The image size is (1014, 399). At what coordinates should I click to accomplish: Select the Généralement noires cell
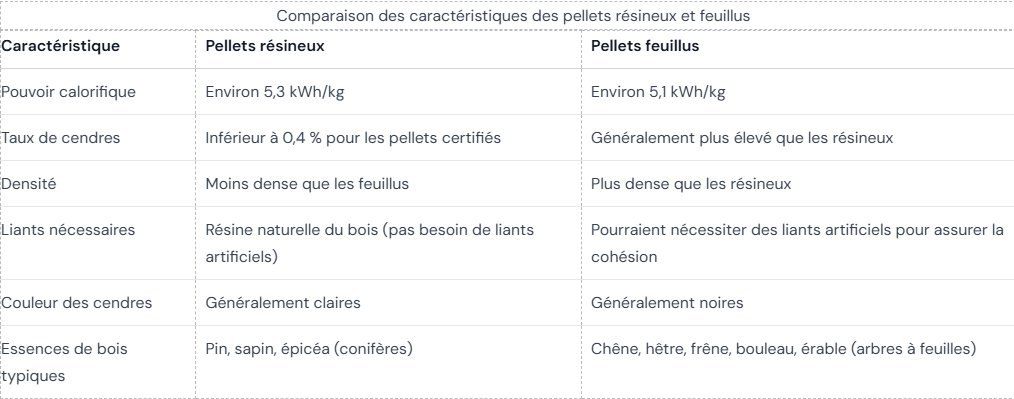[797, 303]
